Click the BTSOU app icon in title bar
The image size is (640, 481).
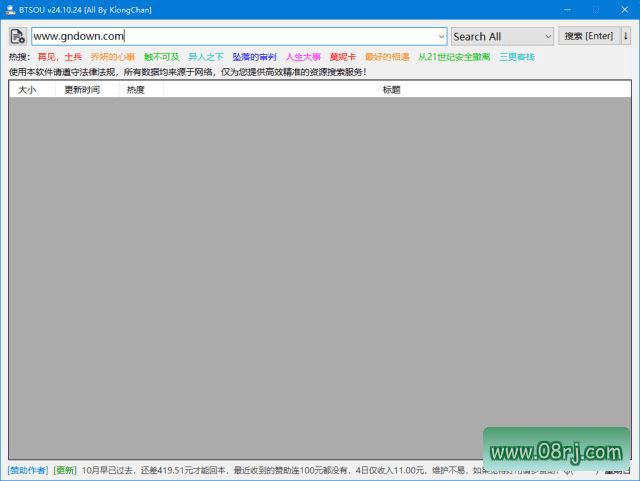[11, 9]
